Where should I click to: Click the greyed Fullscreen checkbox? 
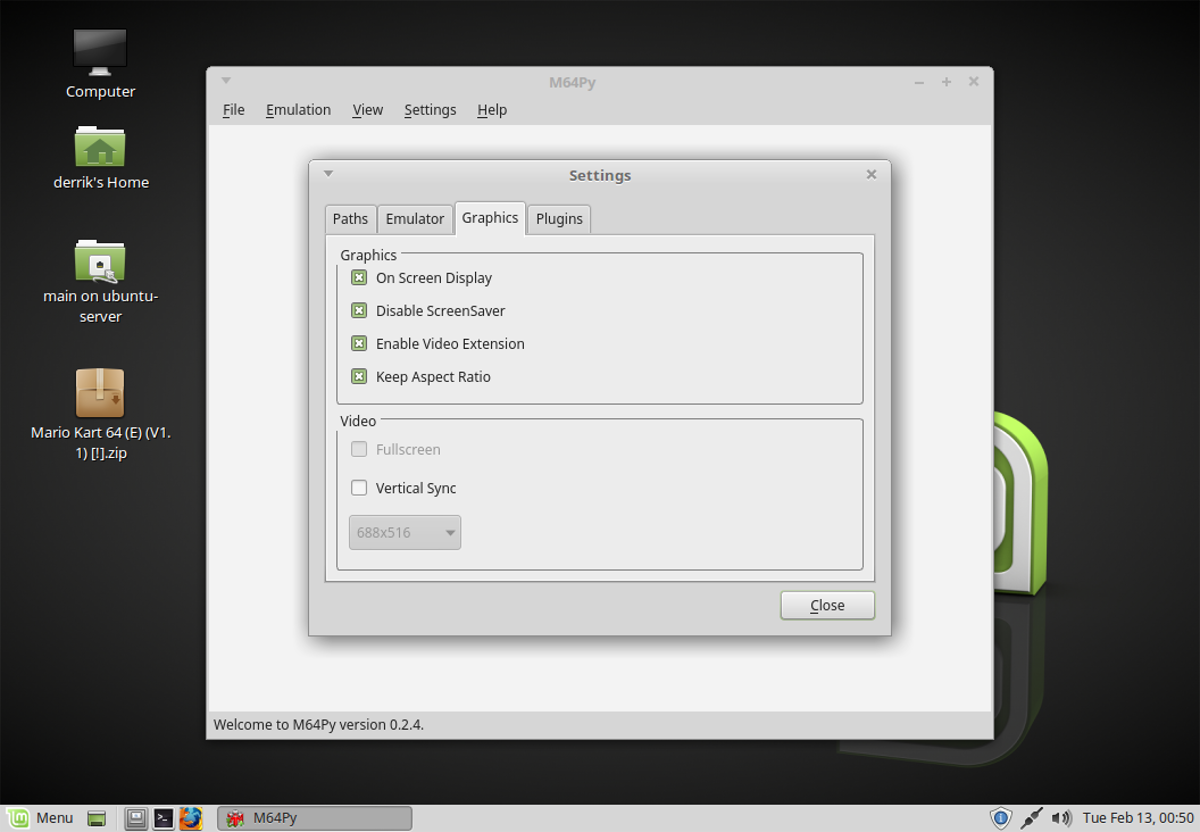tap(359, 450)
